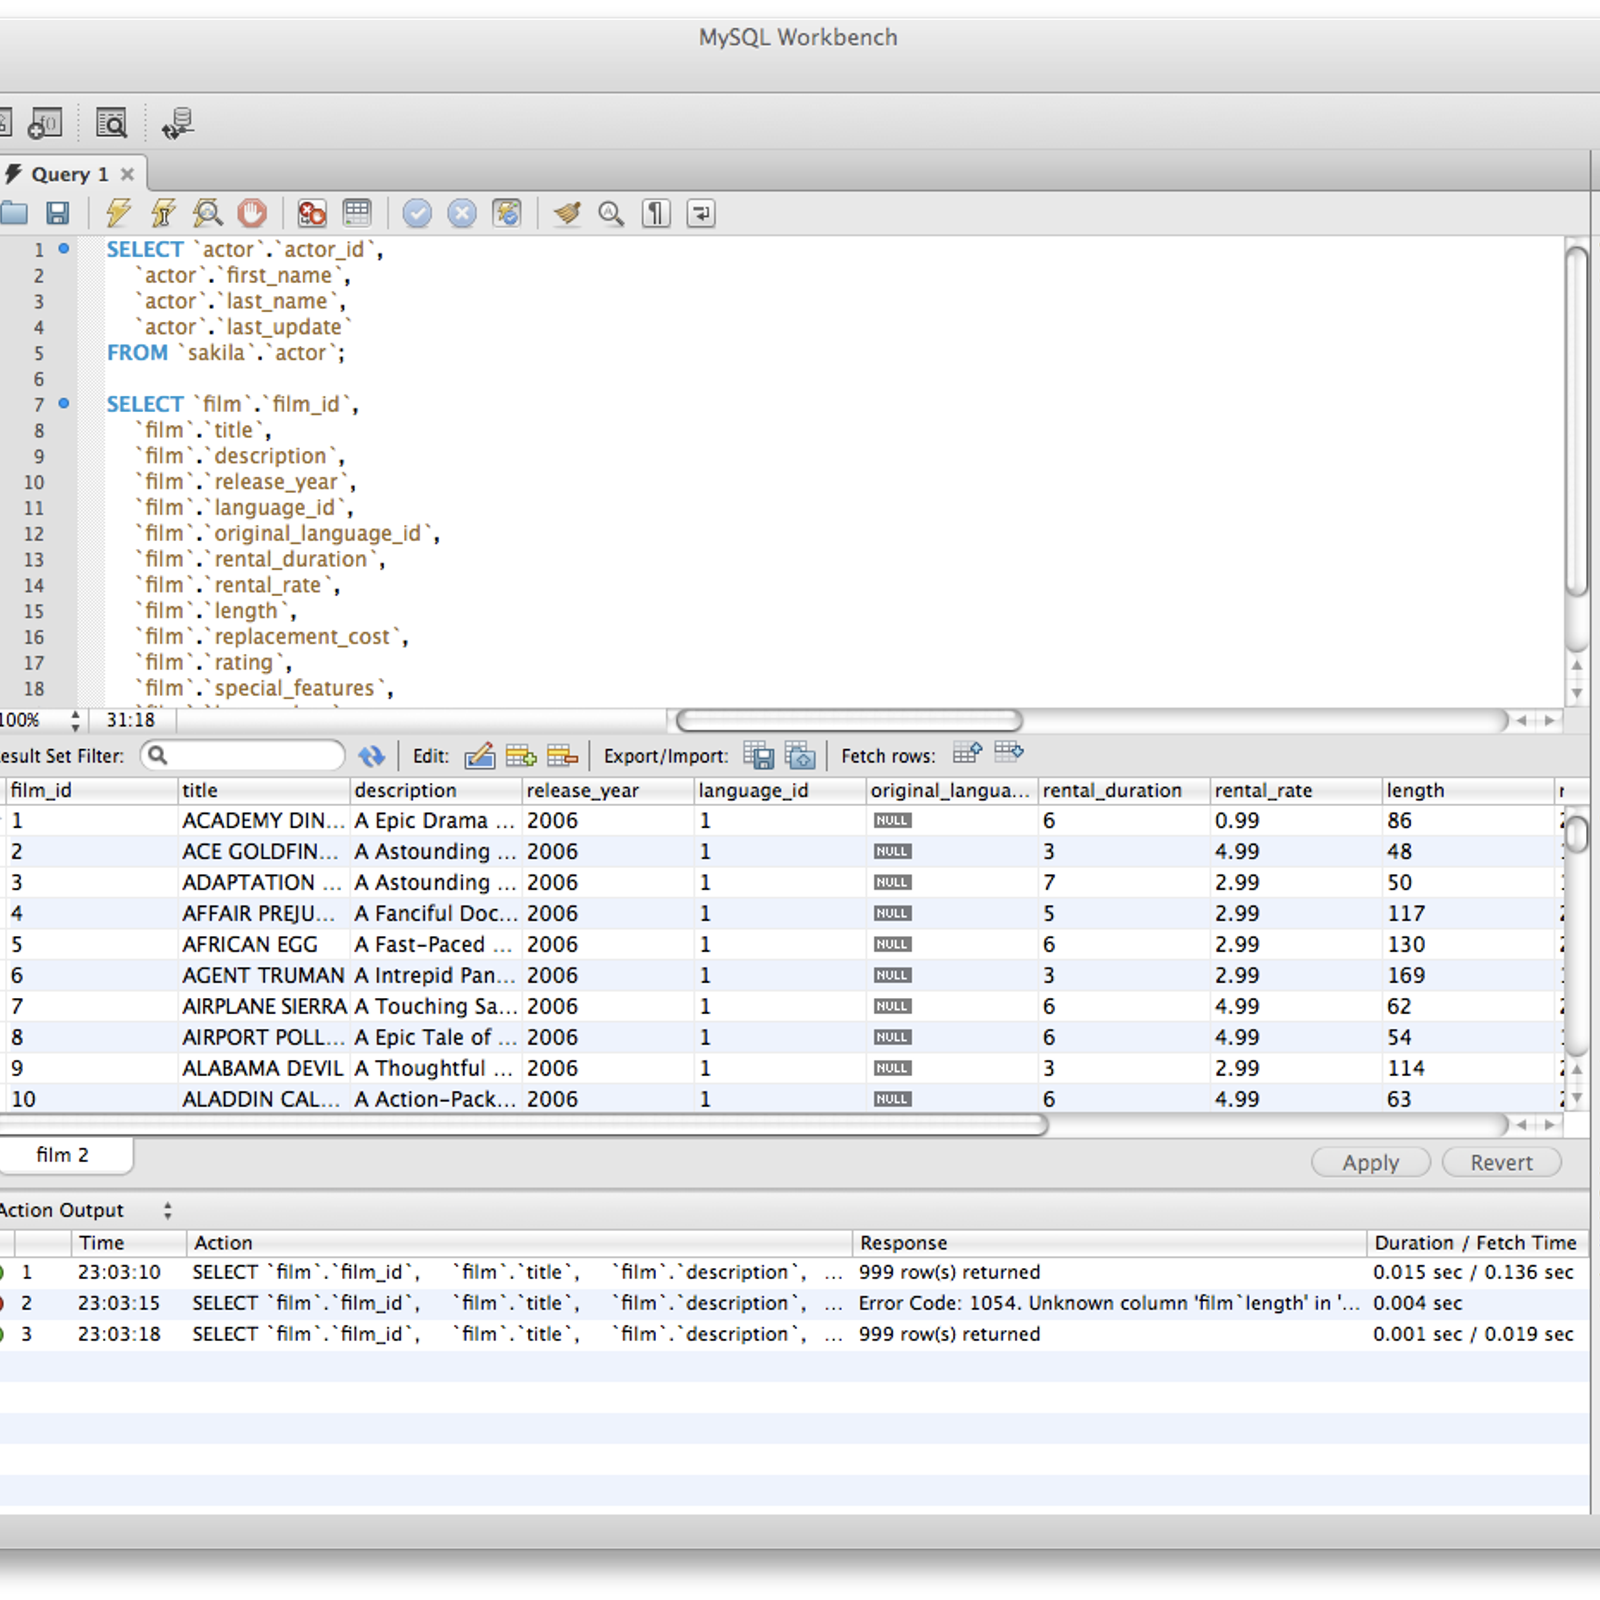Sort by the release_year column header
1600x1600 pixels.
click(608, 790)
